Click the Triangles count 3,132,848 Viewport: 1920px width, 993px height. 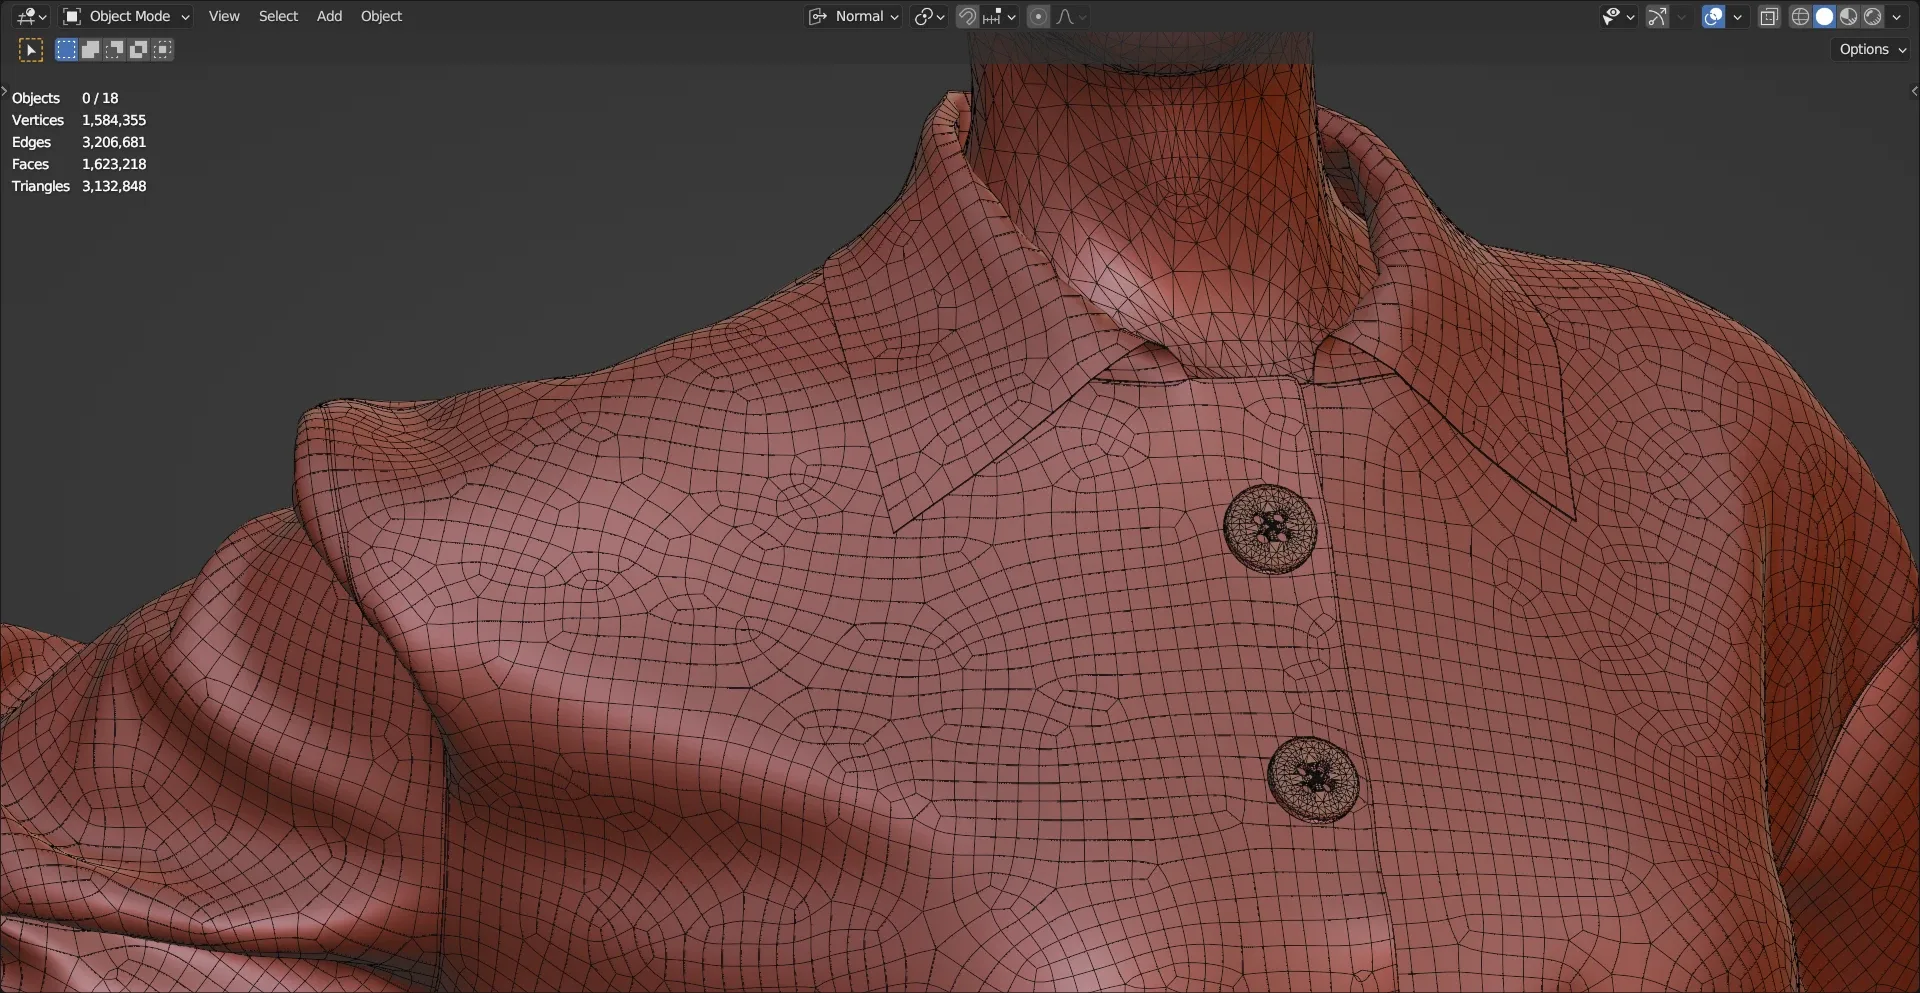coord(114,186)
